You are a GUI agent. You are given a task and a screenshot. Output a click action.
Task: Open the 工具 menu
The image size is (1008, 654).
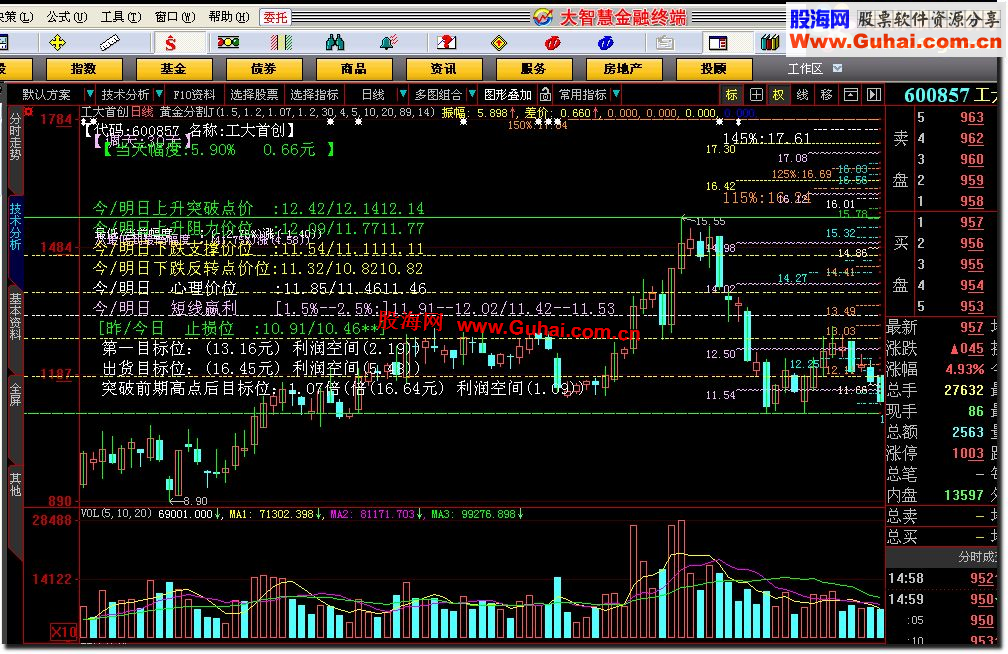(121, 17)
